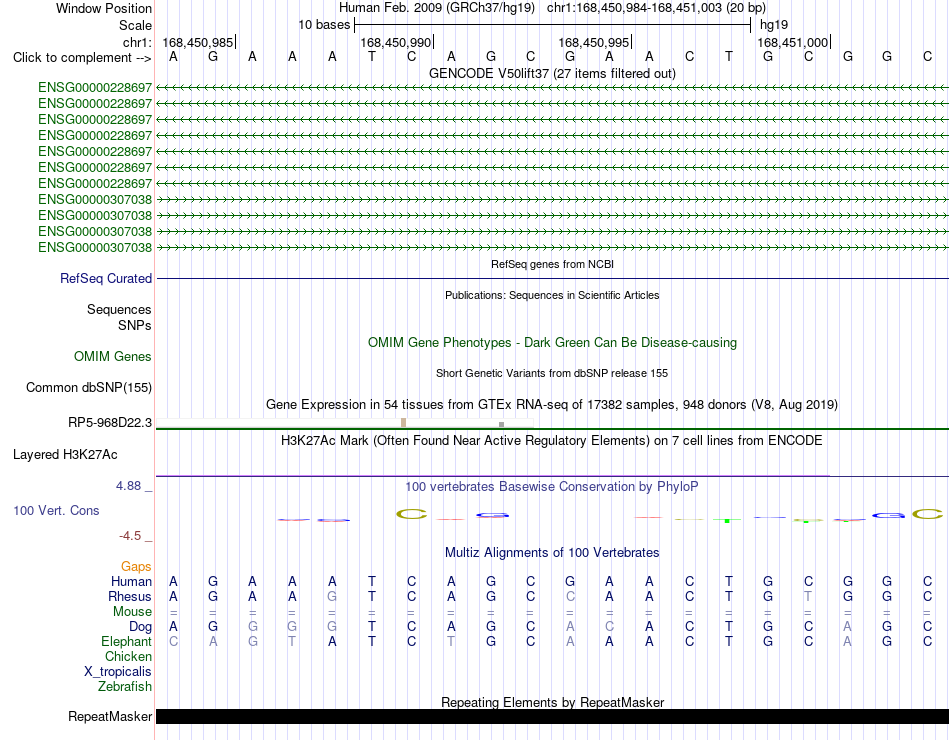Open the GTEx Gene Expression track title

[x=552, y=404]
